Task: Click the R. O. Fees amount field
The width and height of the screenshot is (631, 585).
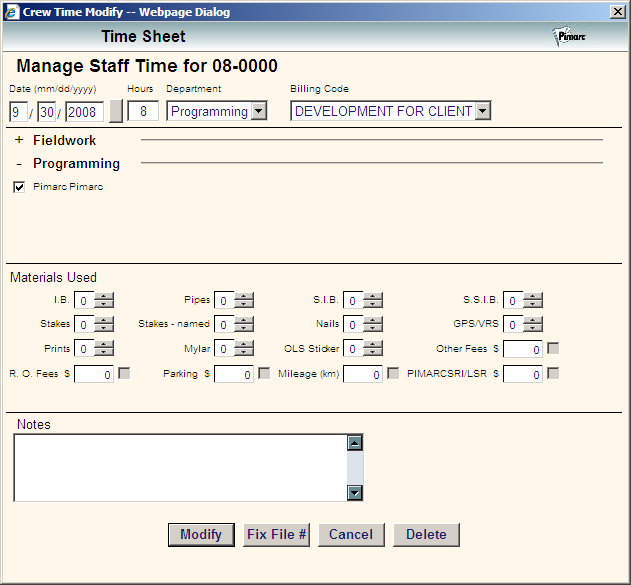Action: 94,374
